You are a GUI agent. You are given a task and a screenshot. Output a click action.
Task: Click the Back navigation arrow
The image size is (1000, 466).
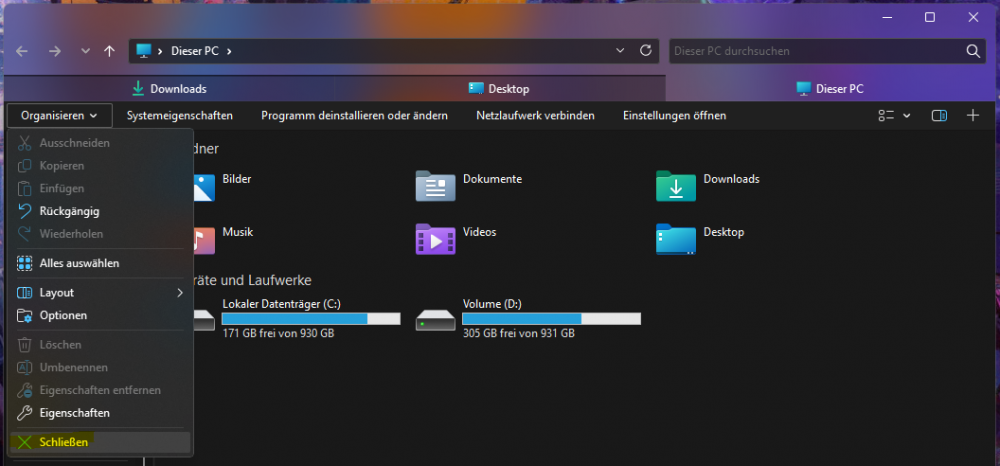tap(22, 51)
